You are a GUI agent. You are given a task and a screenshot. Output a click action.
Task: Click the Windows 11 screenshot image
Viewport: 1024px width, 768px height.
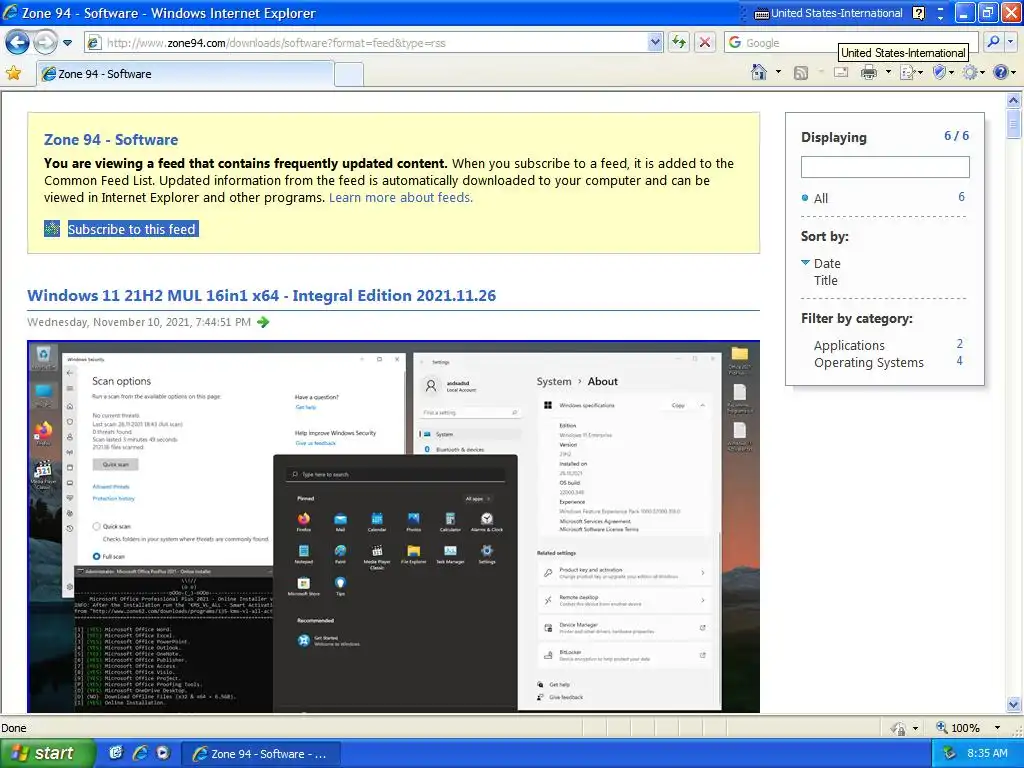(393, 526)
